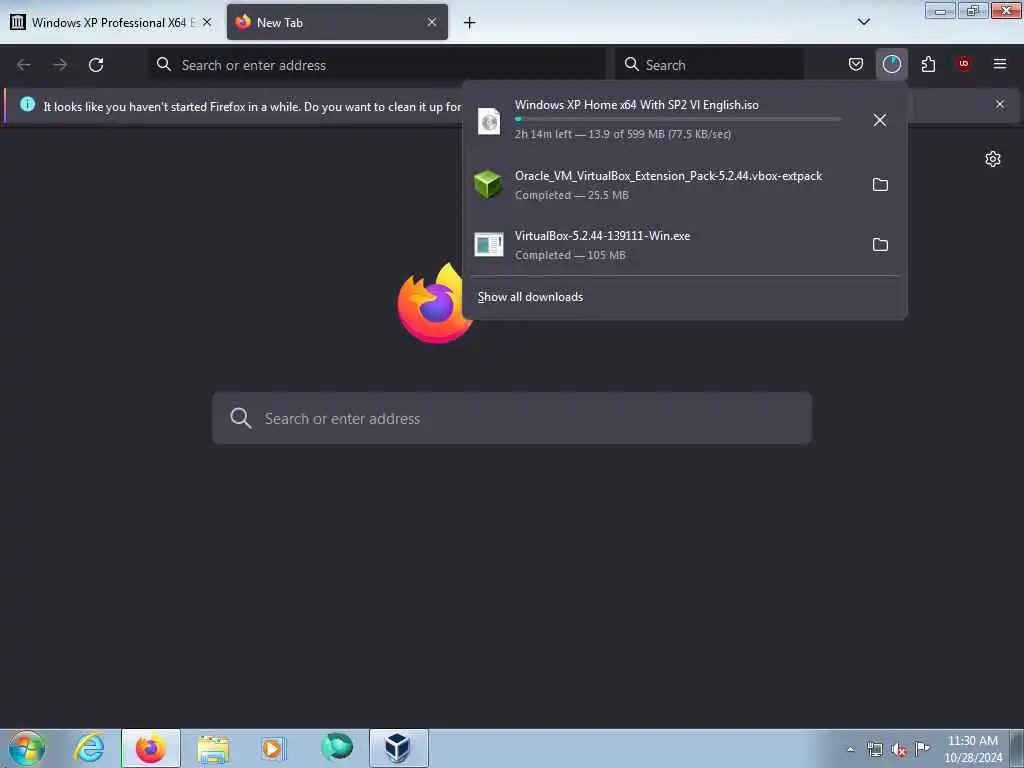Select the Oracle Extension Pack filename

point(668,176)
